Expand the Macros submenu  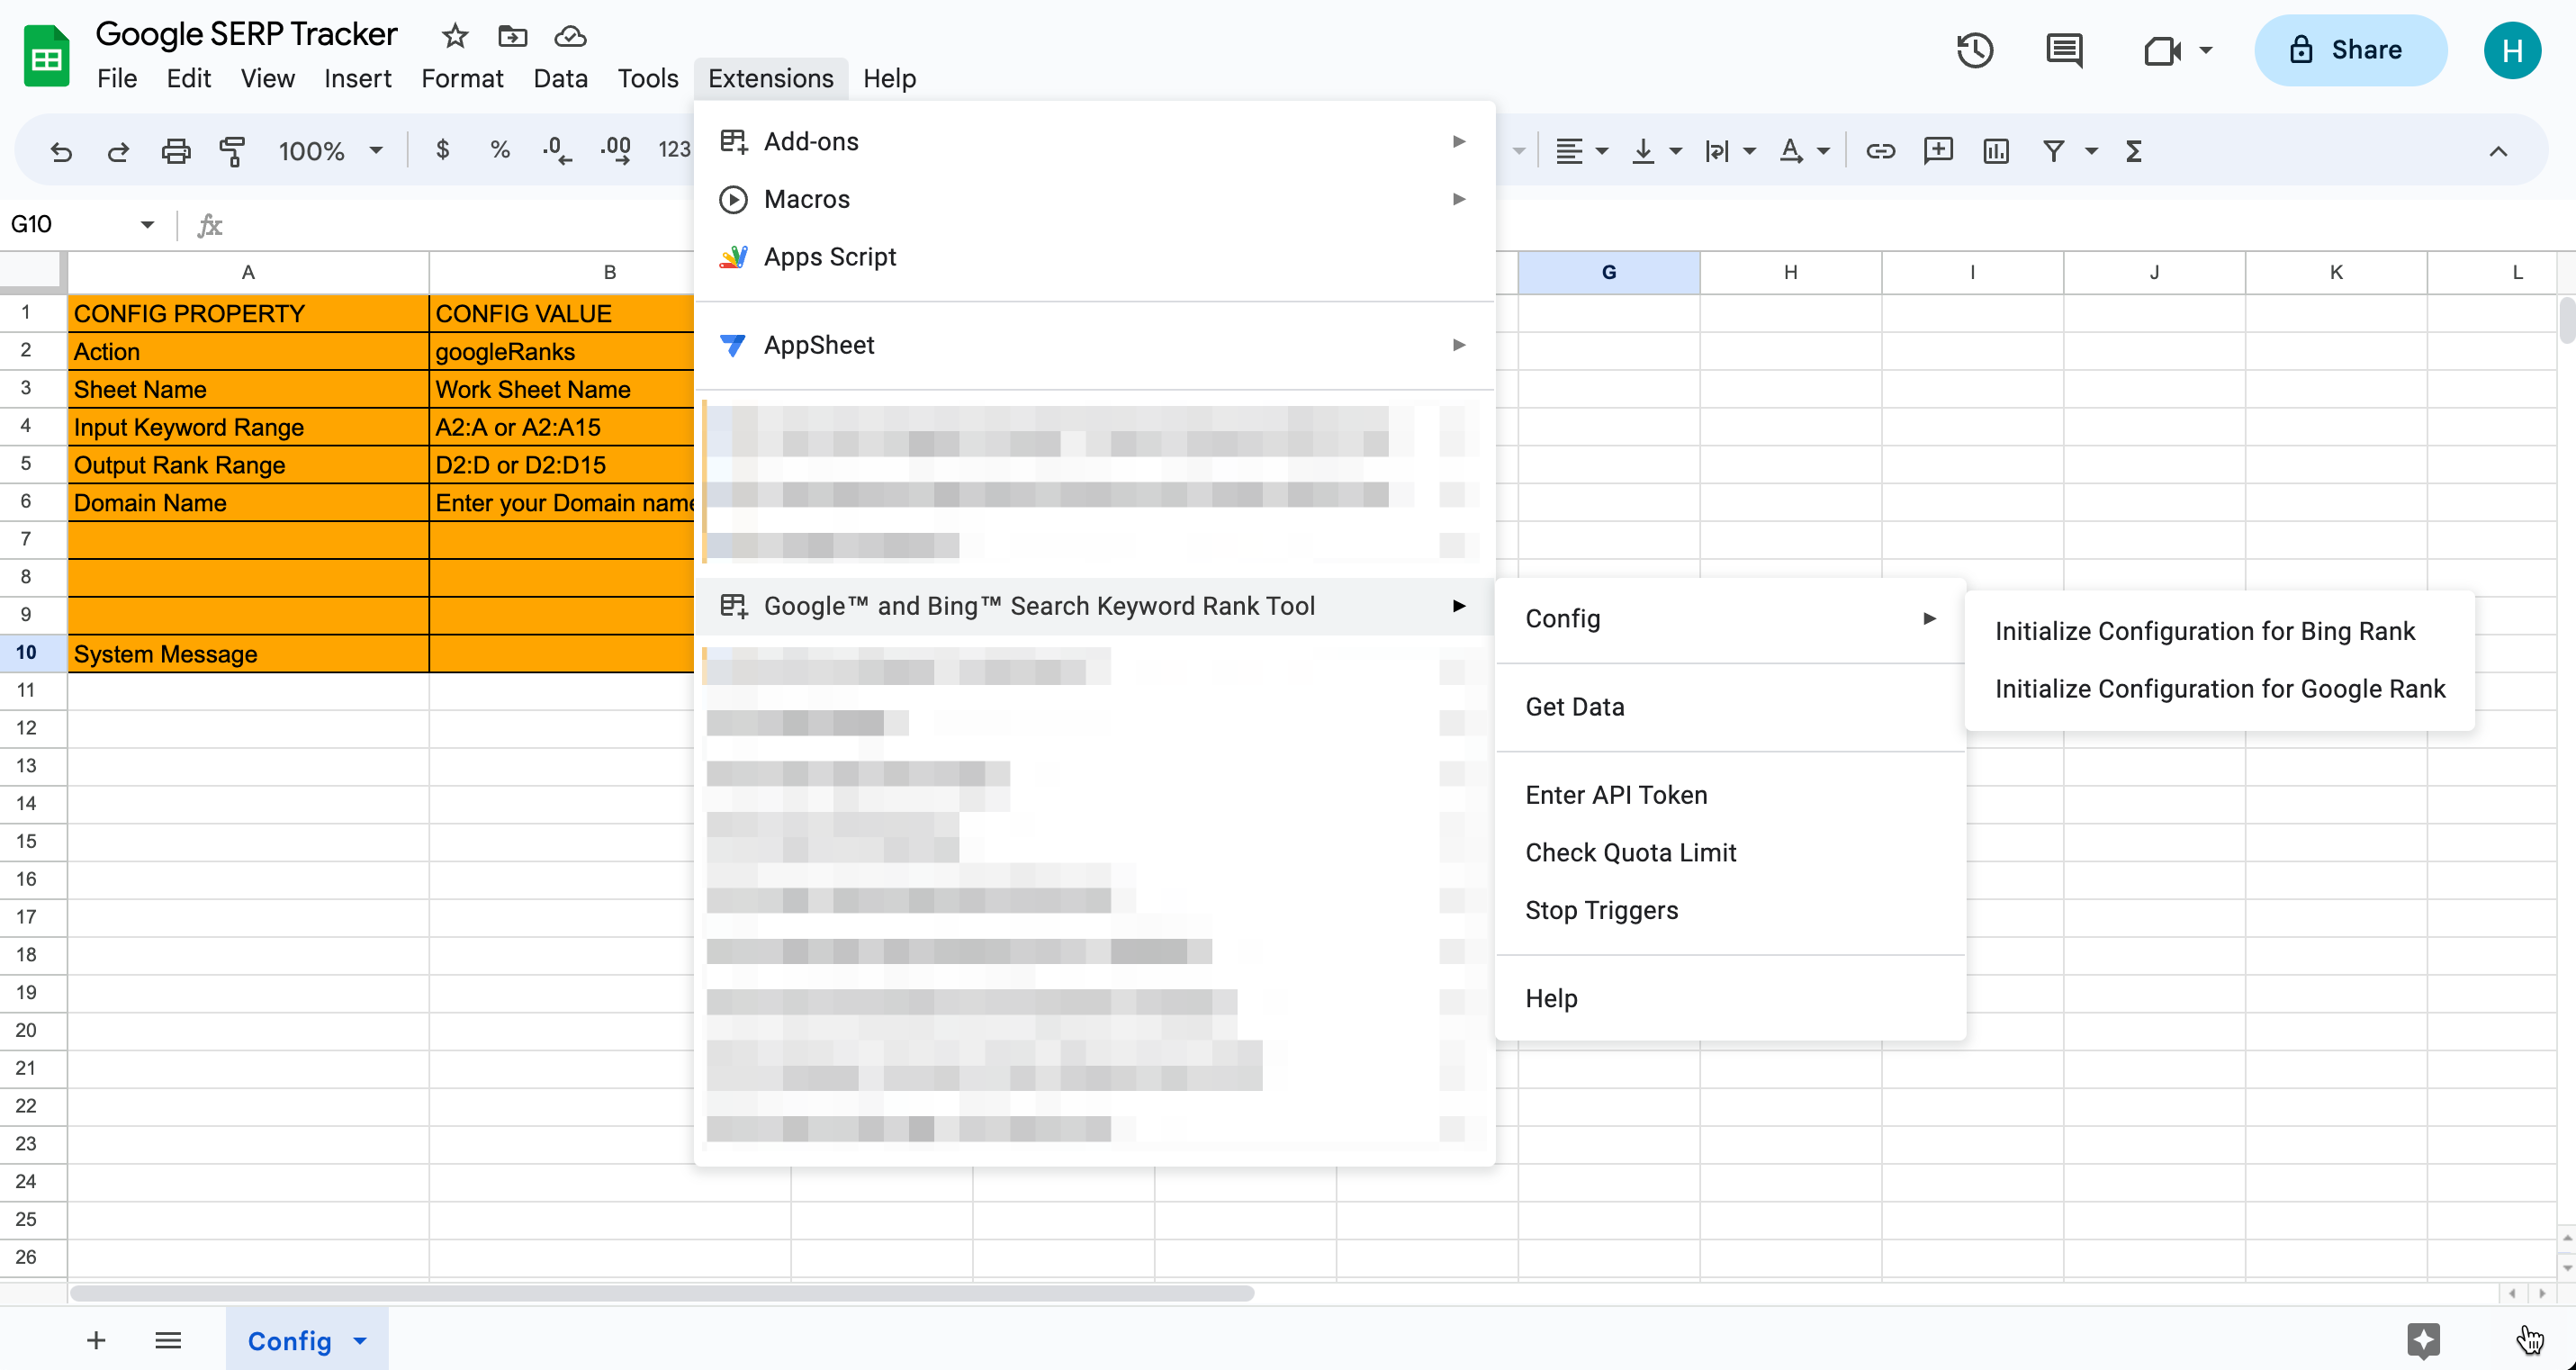pos(1094,199)
